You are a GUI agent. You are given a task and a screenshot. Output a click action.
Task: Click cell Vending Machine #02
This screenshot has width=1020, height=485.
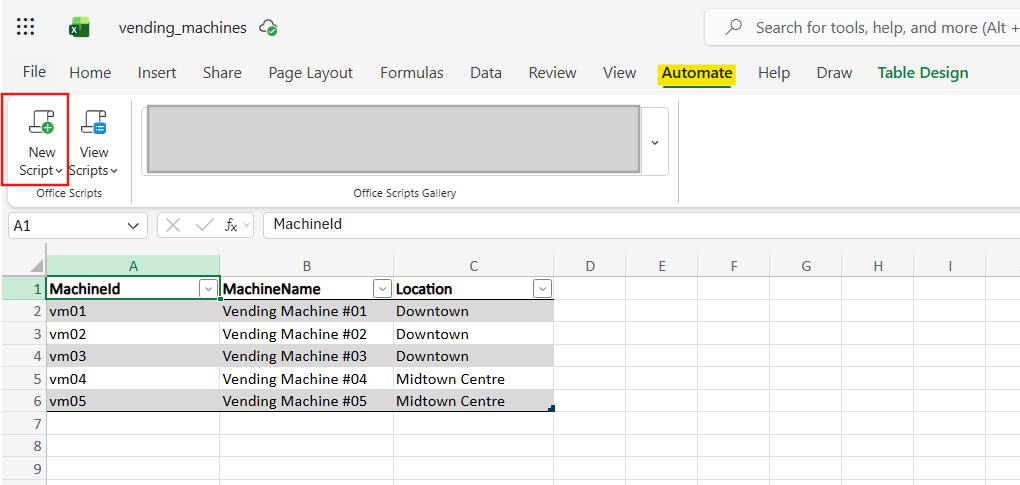[x=306, y=334]
